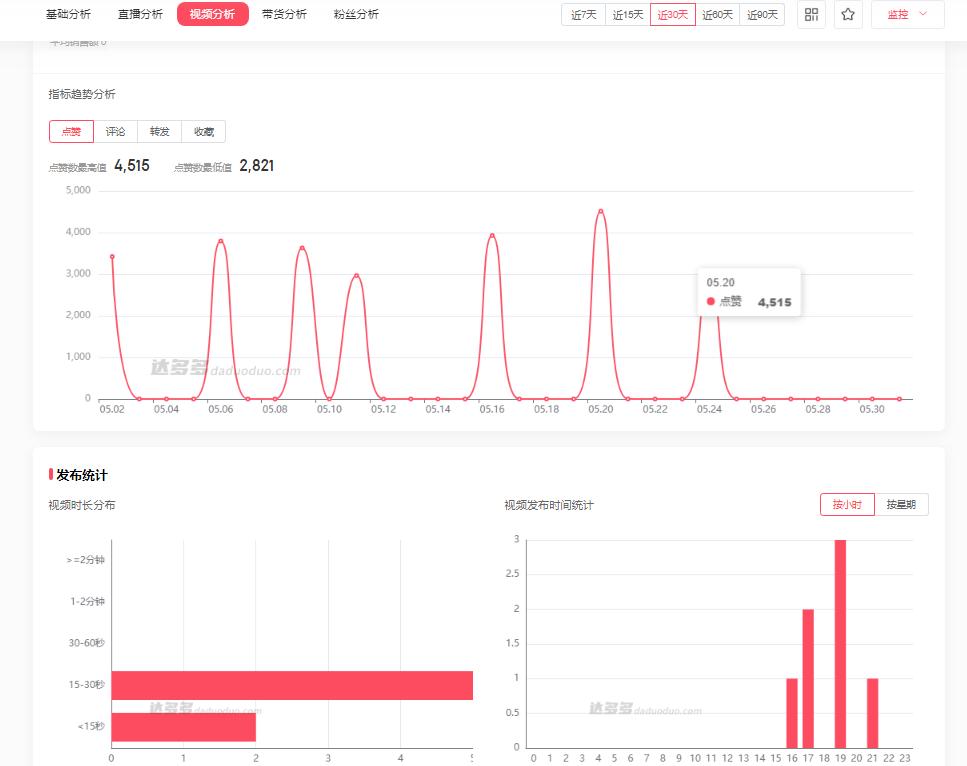Open the 直播分析 tab
The width and height of the screenshot is (967, 766).
tap(140, 15)
